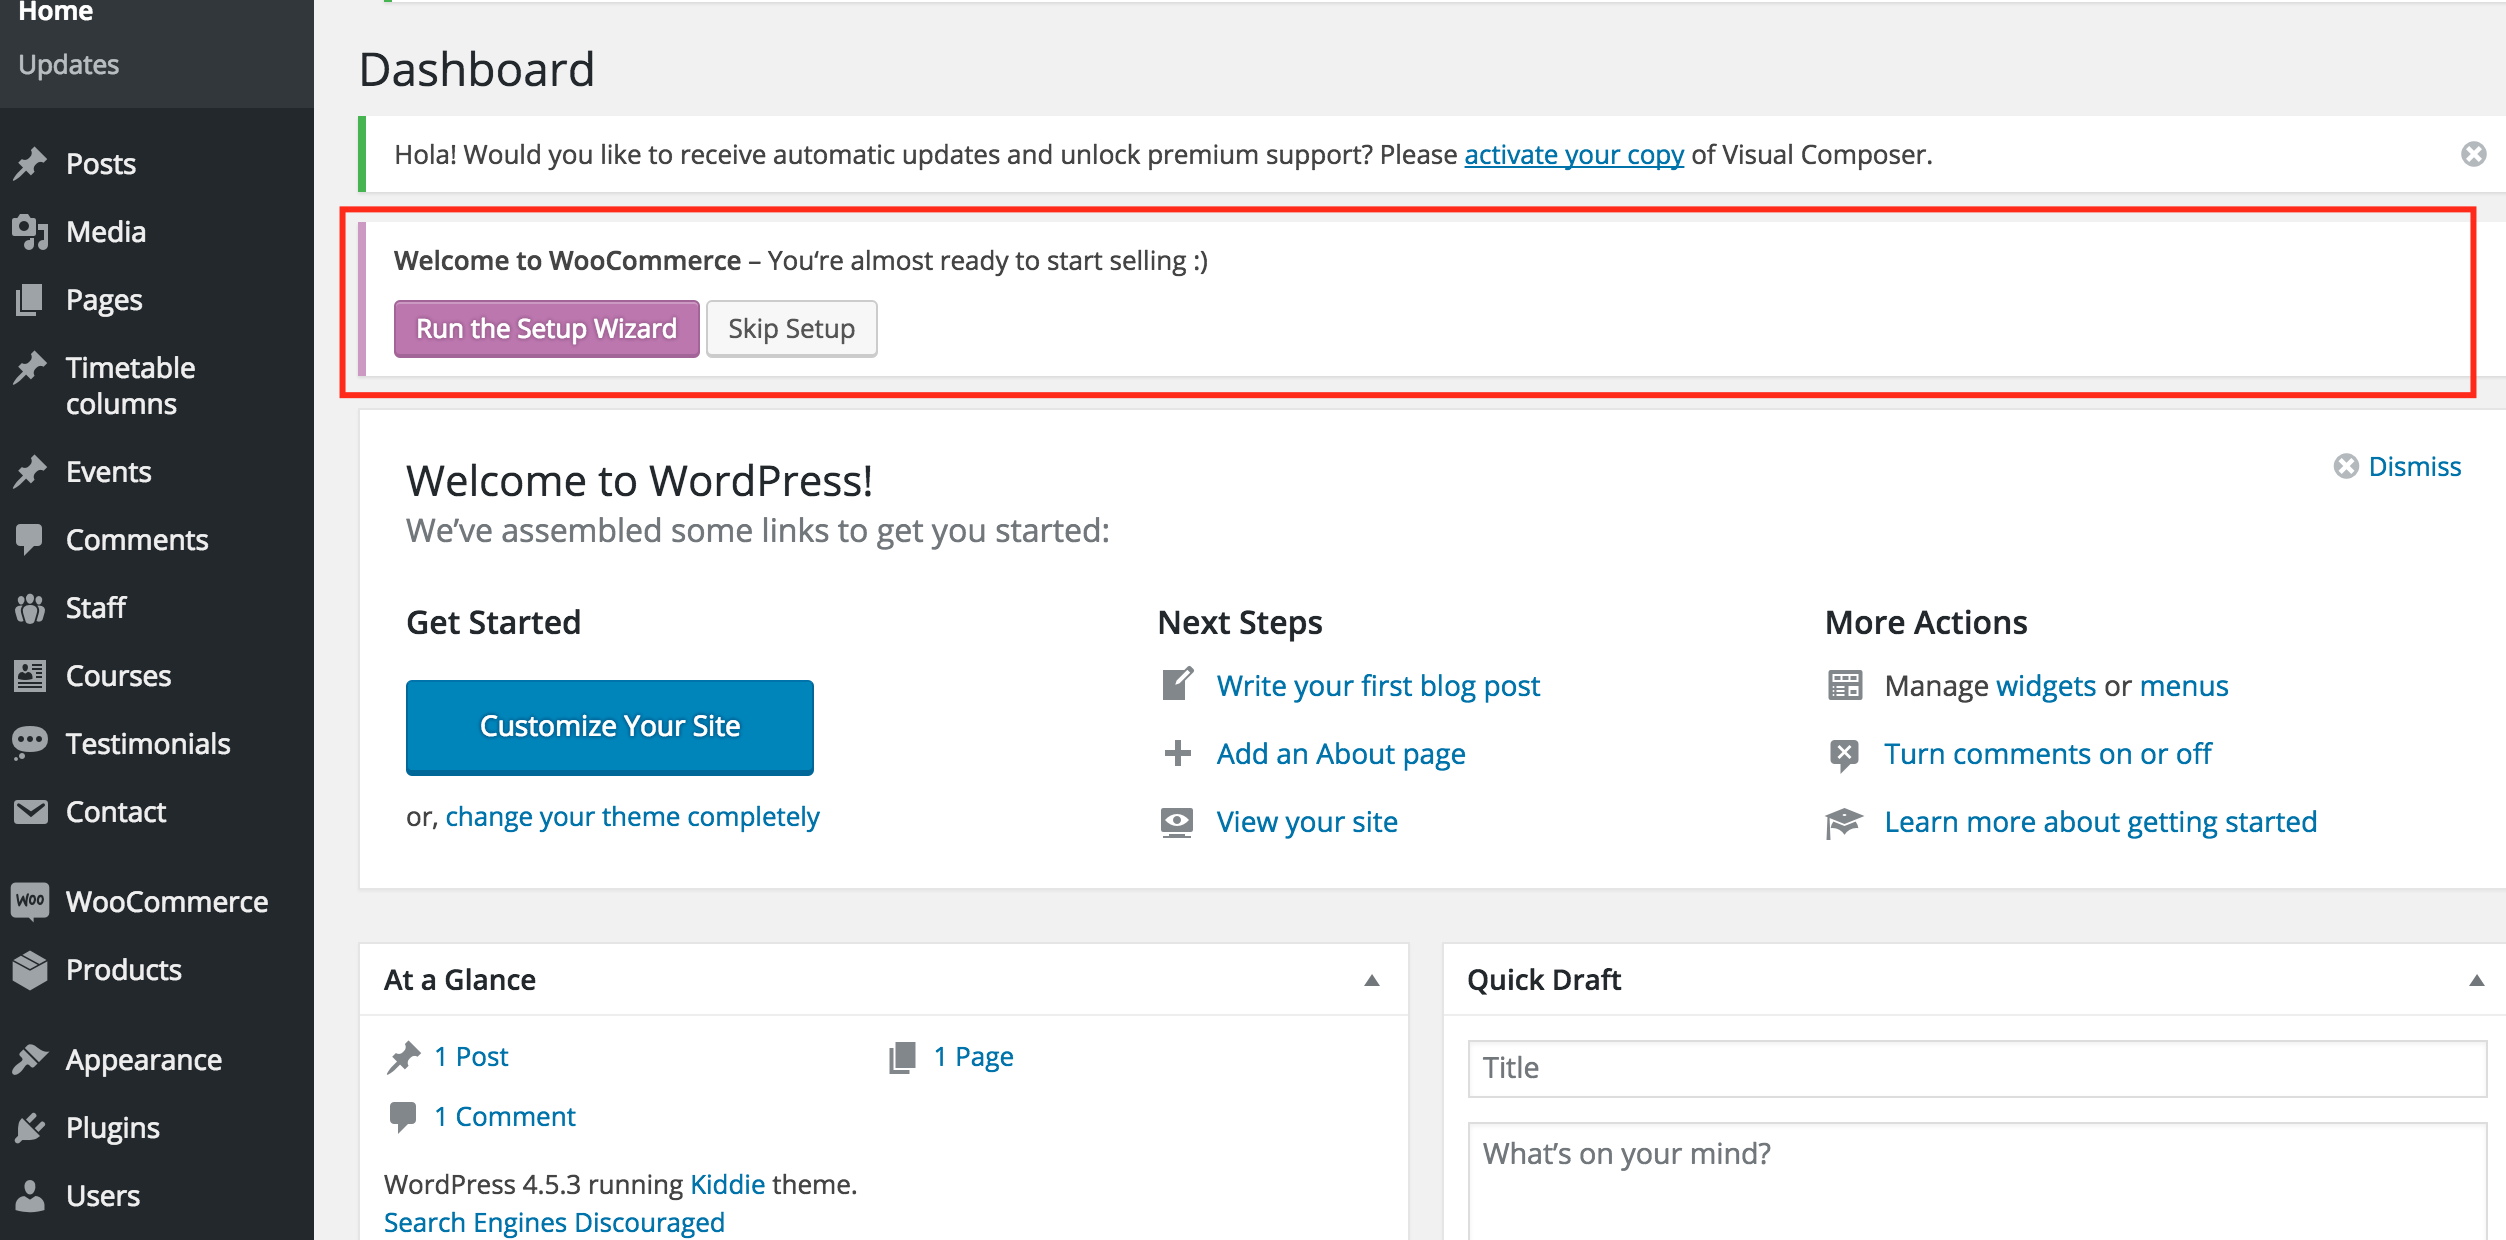Viewport: 2506px width, 1240px height.
Task: Run the Setup Wizard
Action: [546, 329]
